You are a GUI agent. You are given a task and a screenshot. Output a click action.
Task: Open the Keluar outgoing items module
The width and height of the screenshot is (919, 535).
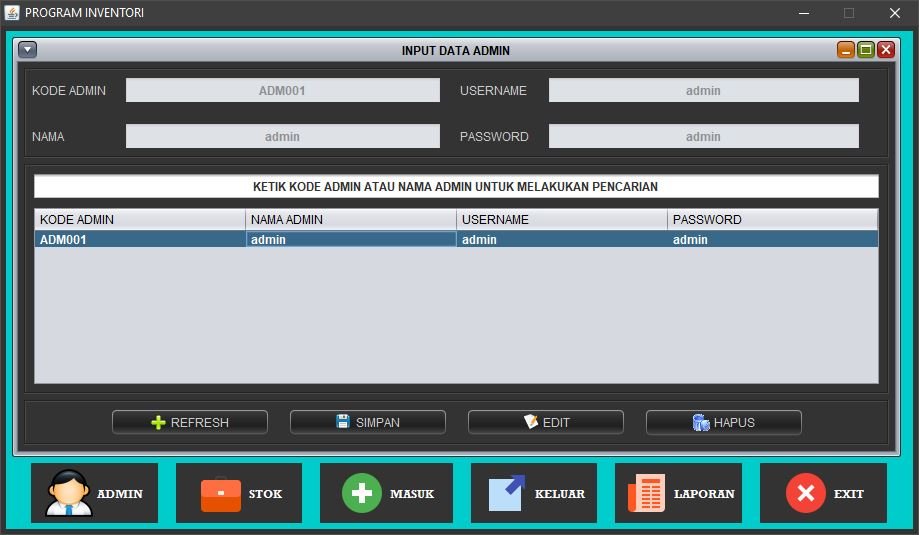click(x=533, y=493)
